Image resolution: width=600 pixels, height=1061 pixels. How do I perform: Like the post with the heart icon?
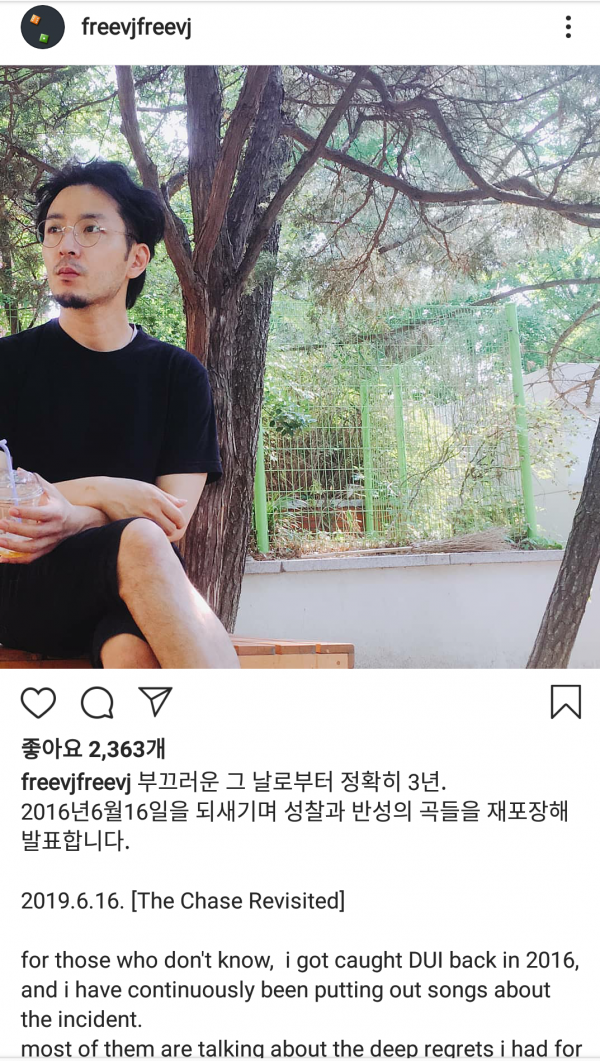(x=39, y=702)
